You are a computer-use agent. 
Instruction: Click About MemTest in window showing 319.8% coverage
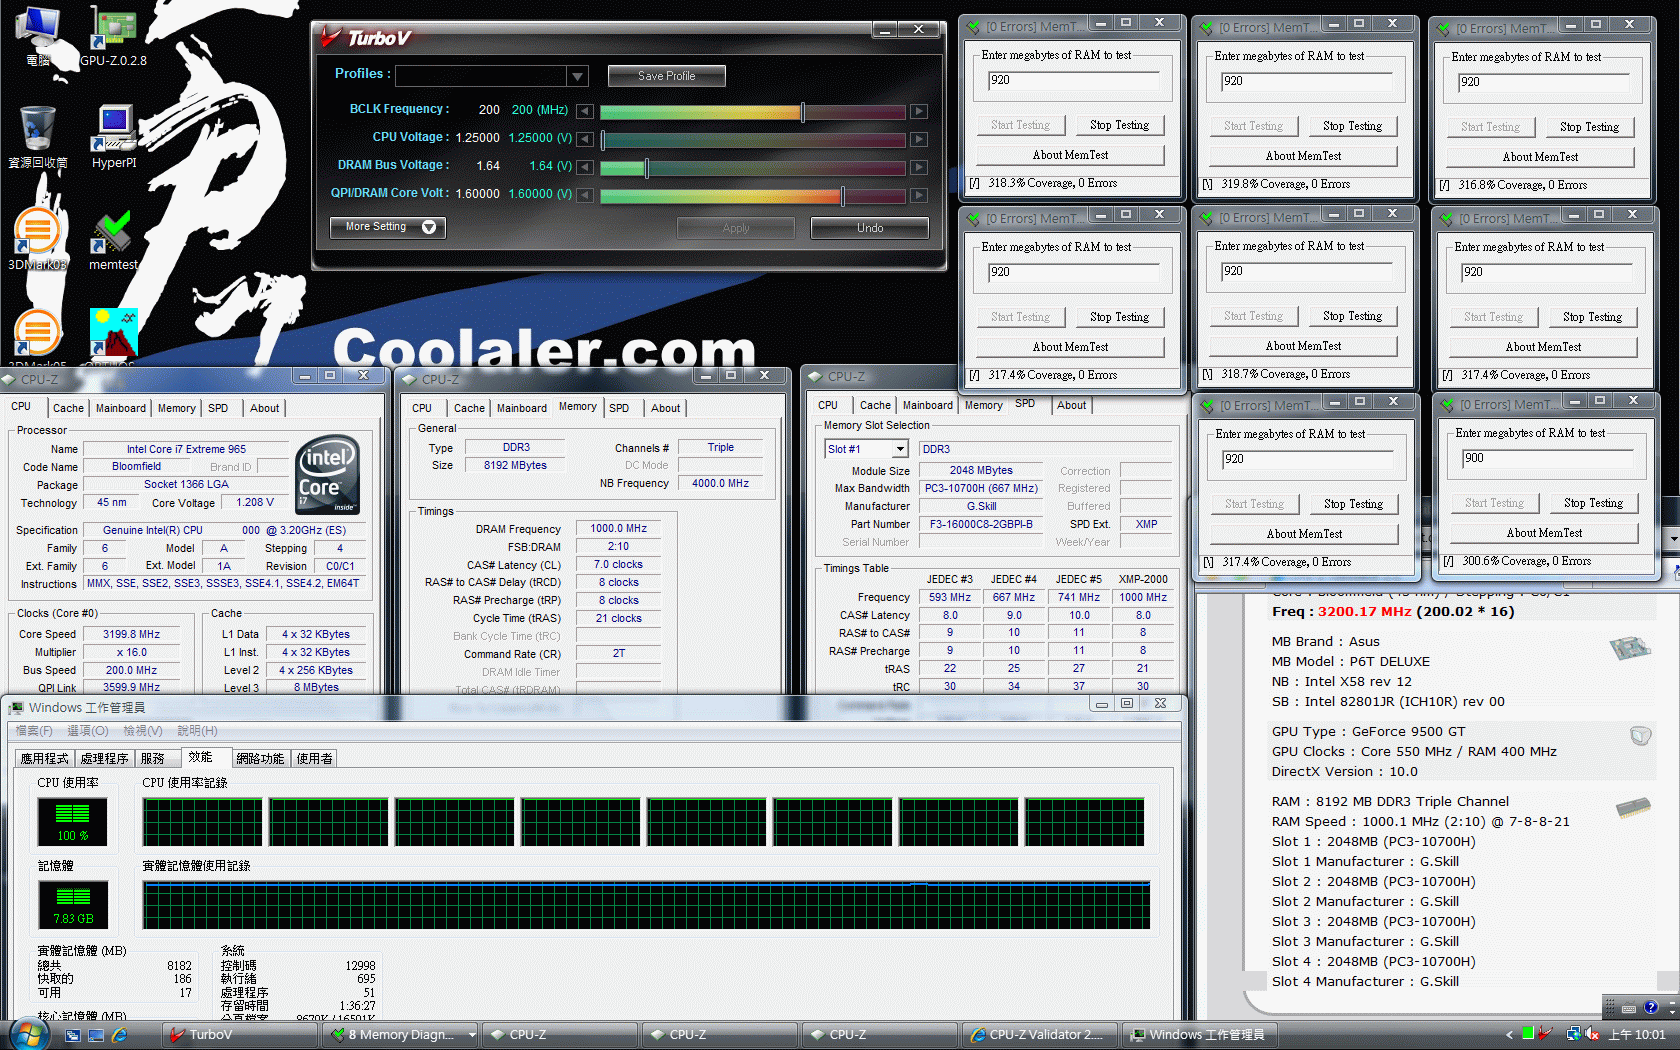[1304, 156]
